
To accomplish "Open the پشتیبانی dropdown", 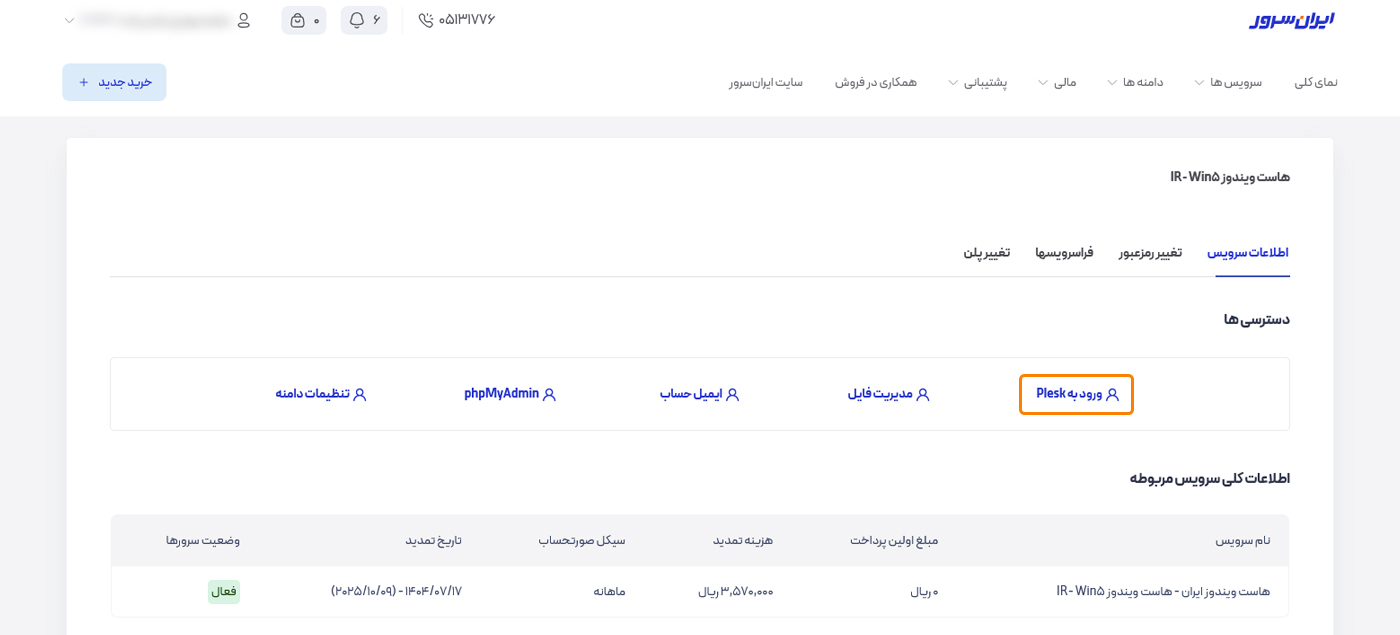I will coord(985,82).
